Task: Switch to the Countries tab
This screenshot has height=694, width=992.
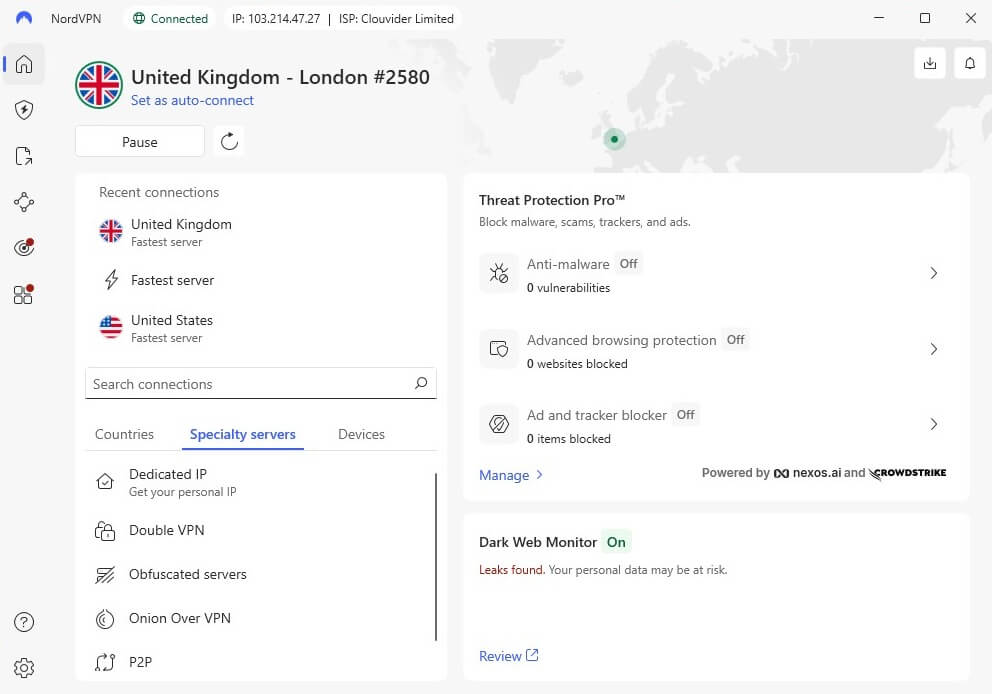Action: pos(124,434)
